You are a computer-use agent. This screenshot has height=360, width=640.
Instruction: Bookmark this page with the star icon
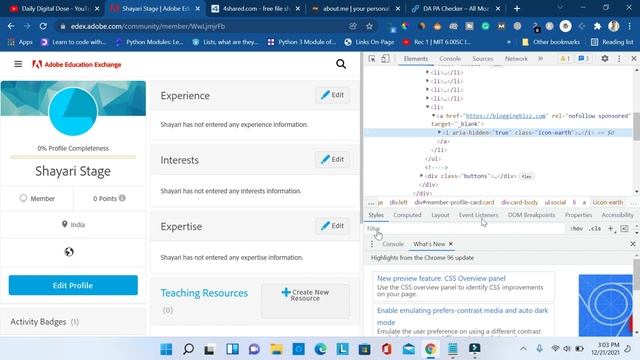369,26
